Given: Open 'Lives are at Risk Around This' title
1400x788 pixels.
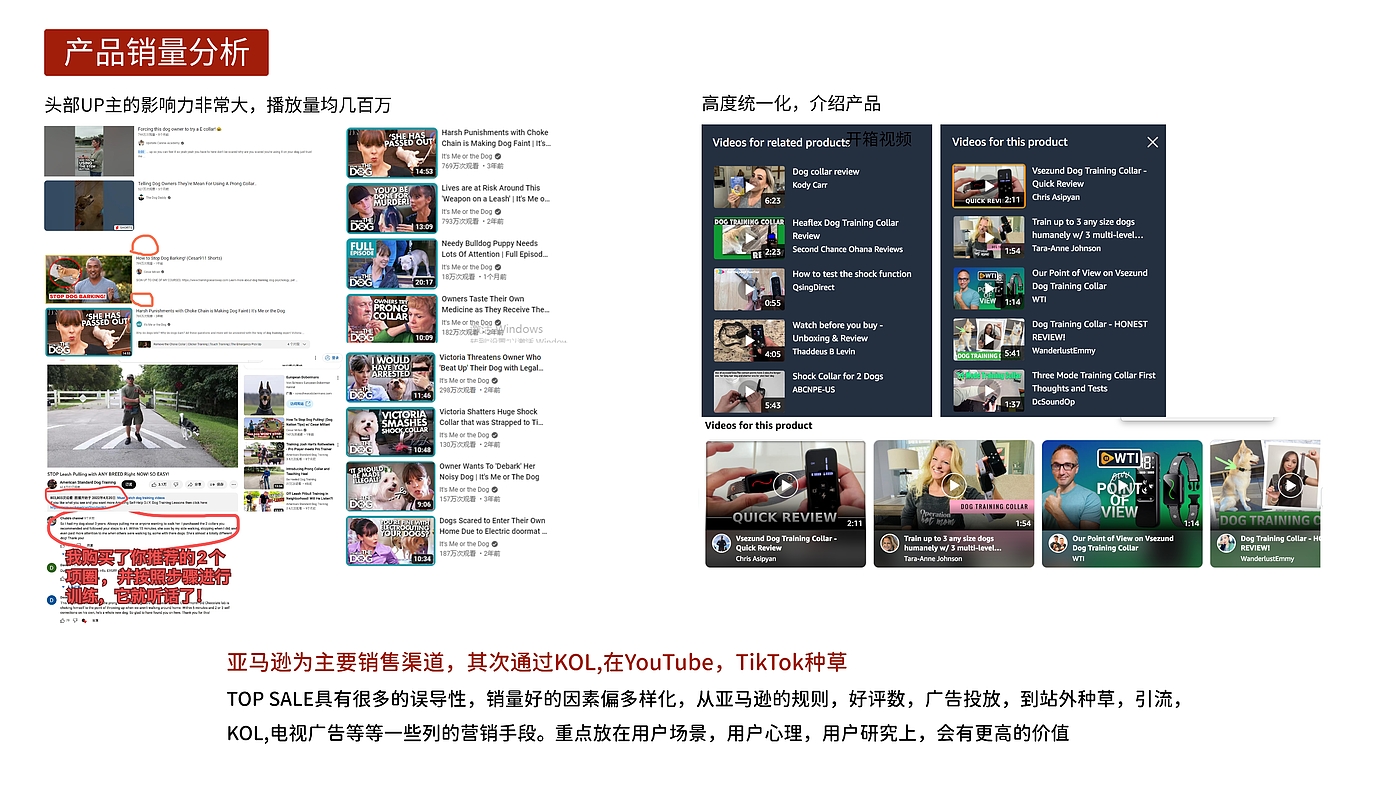Looking at the screenshot, I should pos(496,193).
